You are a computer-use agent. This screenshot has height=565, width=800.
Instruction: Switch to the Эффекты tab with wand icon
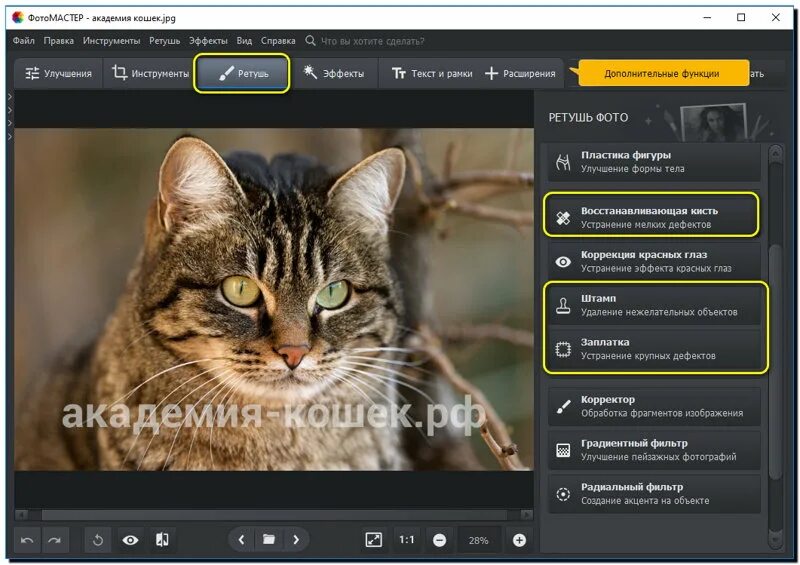pyautogui.click(x=335, y=73)
